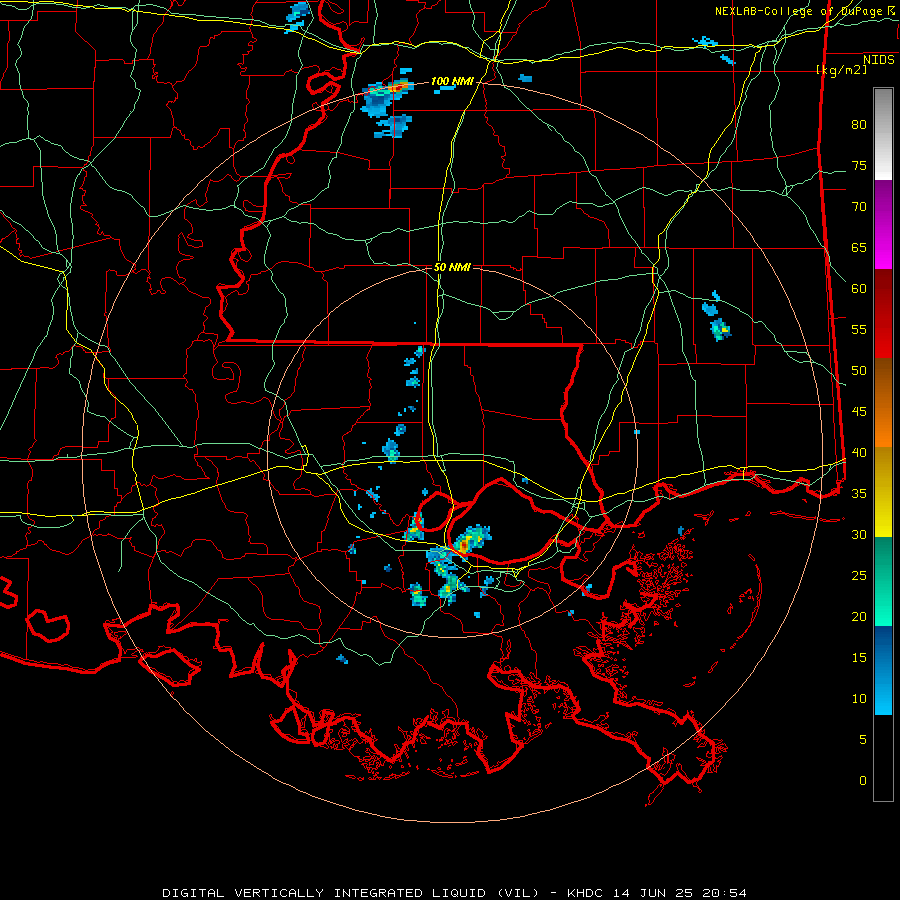Image resolution: width=900 pixels, height=900 pixels.
Task: Click the 70 value on scale
Action: [859, 207]
